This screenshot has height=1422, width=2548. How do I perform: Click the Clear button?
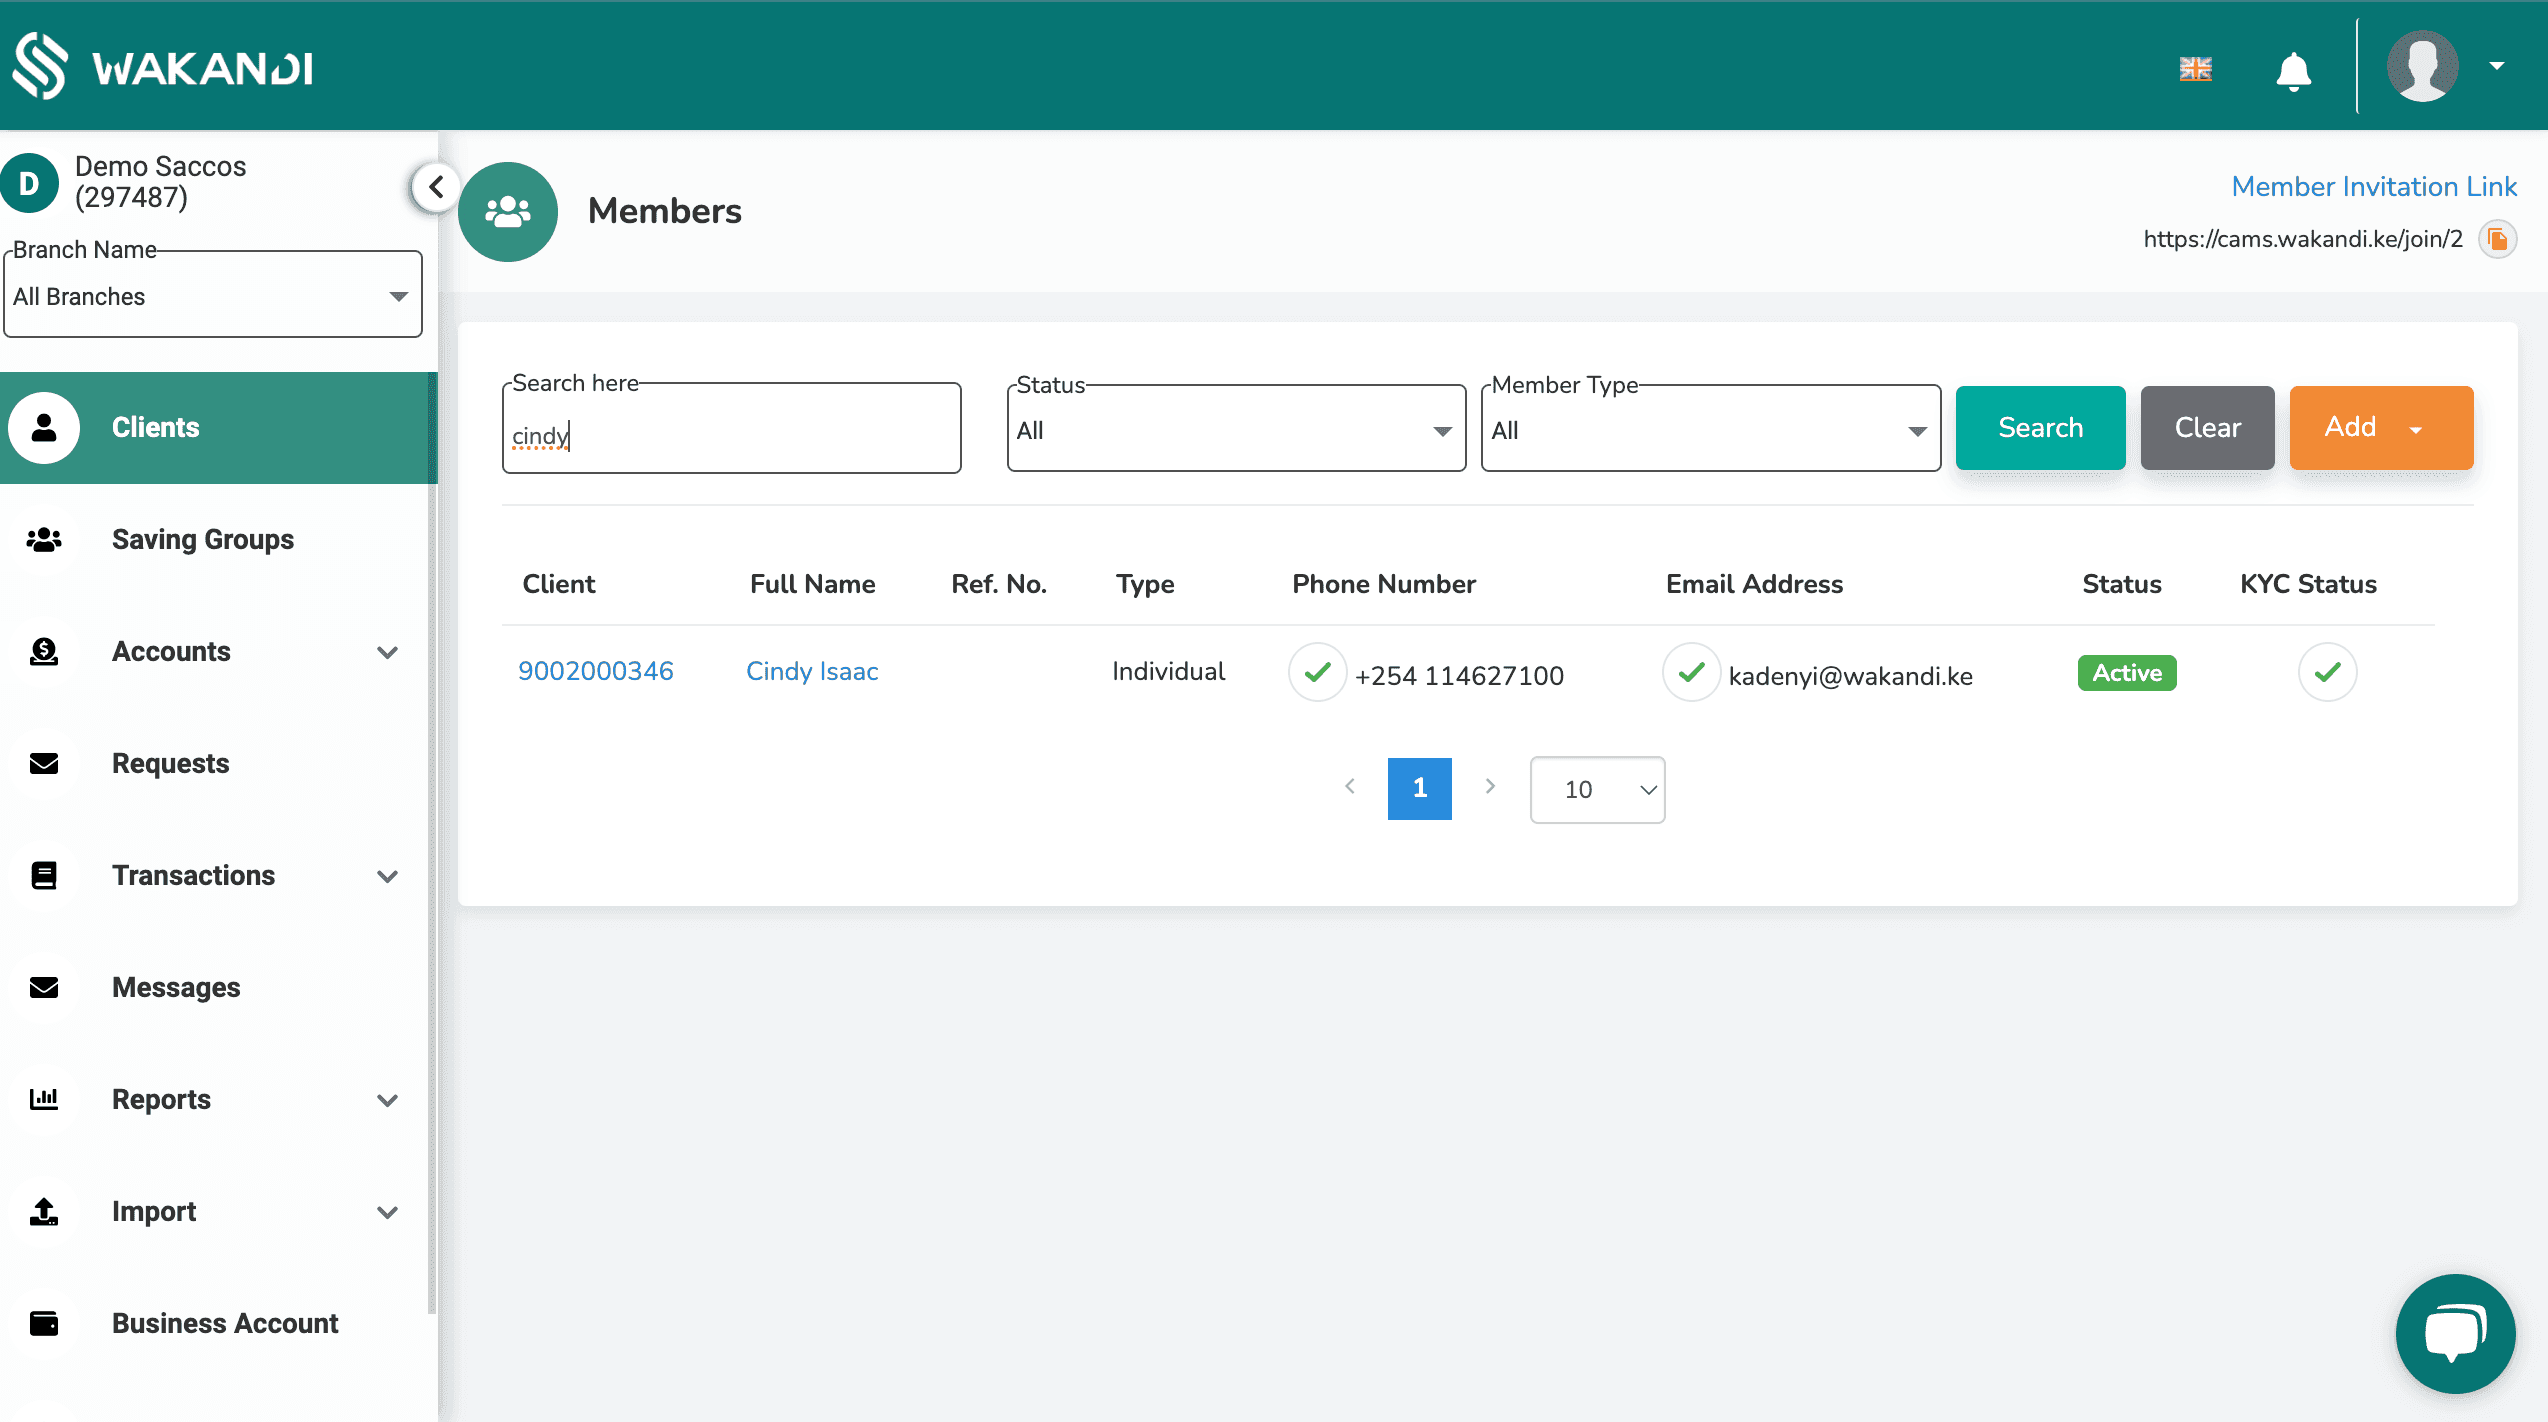(2207, 427)
